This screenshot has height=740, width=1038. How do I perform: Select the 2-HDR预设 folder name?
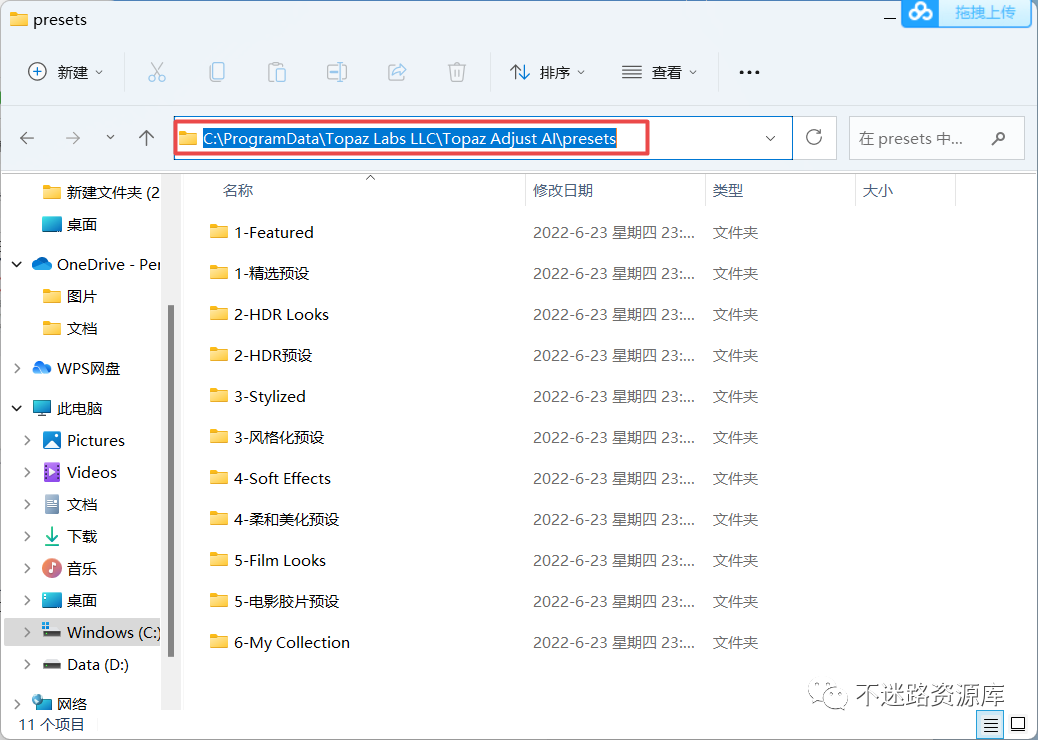(x=273, y=355)
